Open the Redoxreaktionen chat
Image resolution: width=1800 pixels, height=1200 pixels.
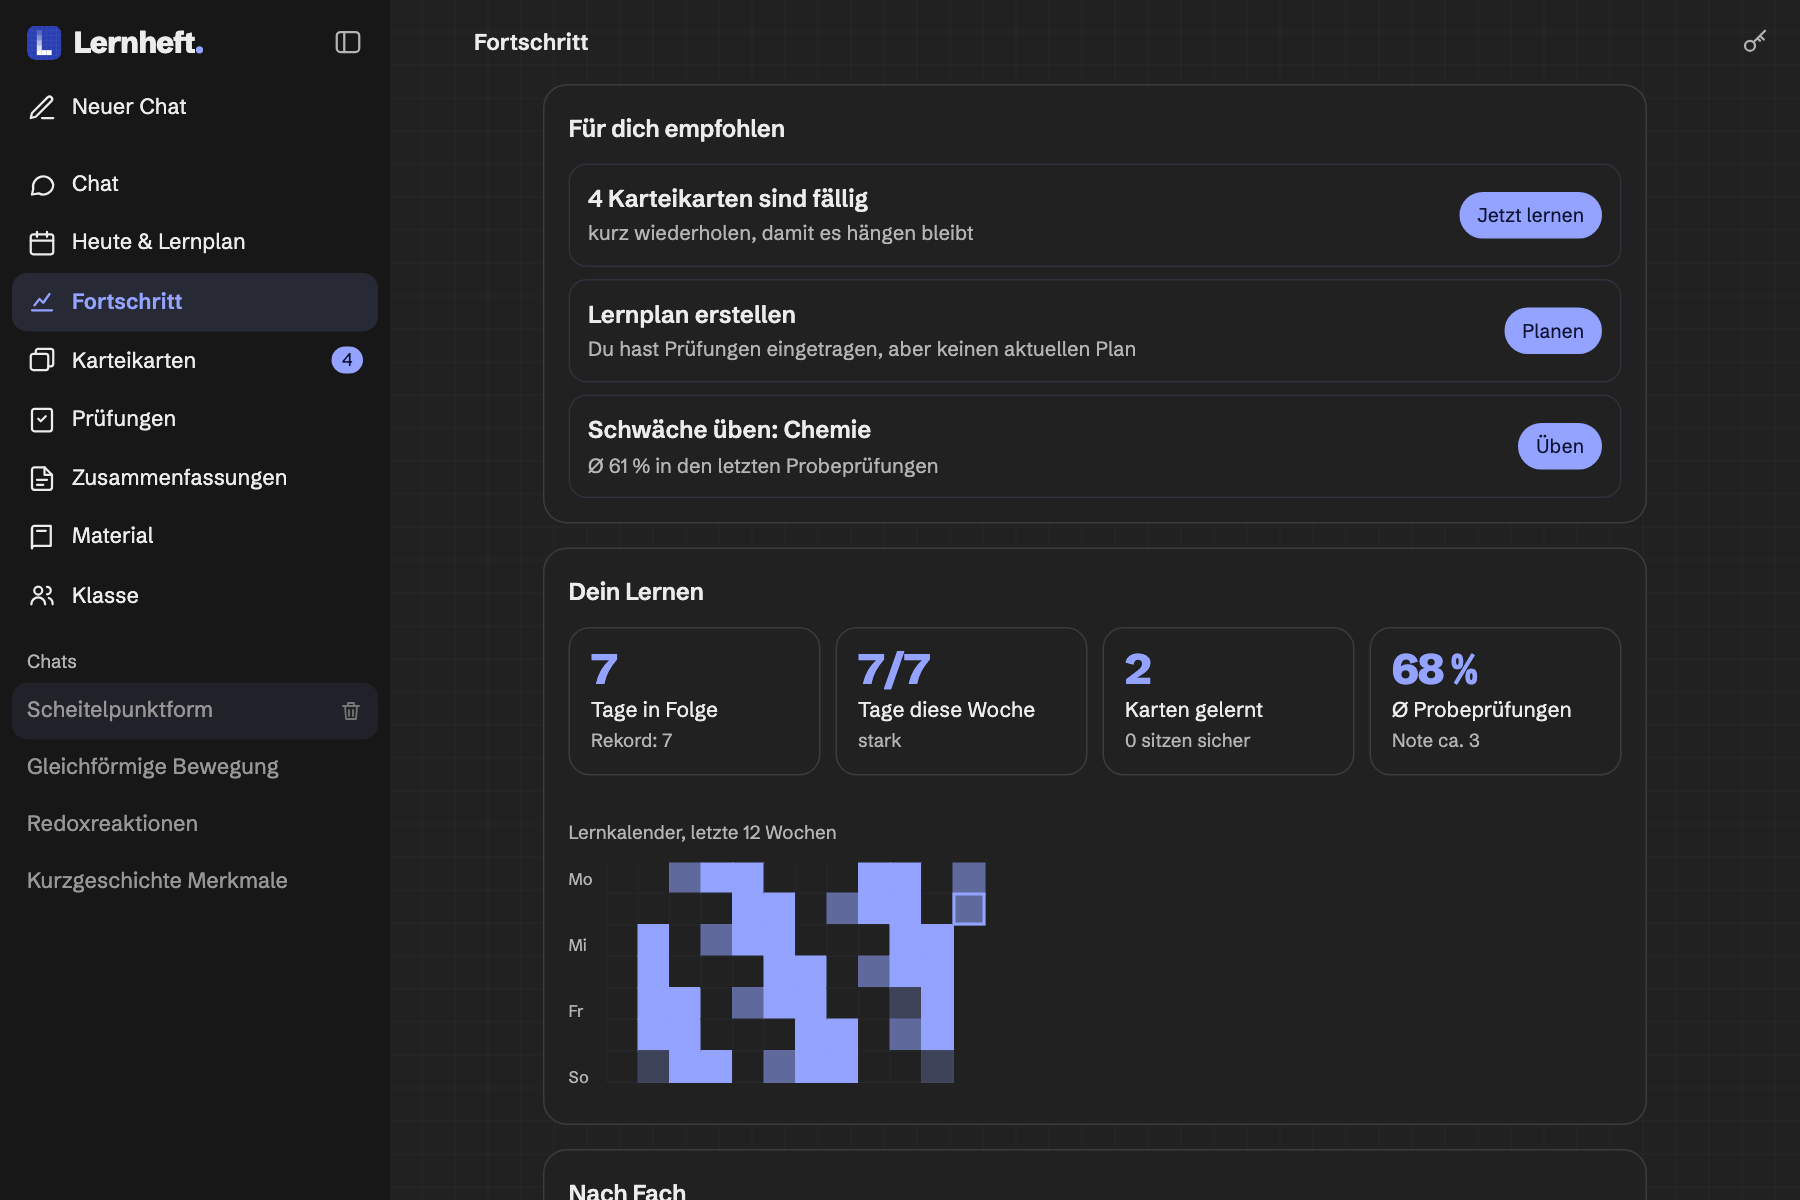(195, 824)
